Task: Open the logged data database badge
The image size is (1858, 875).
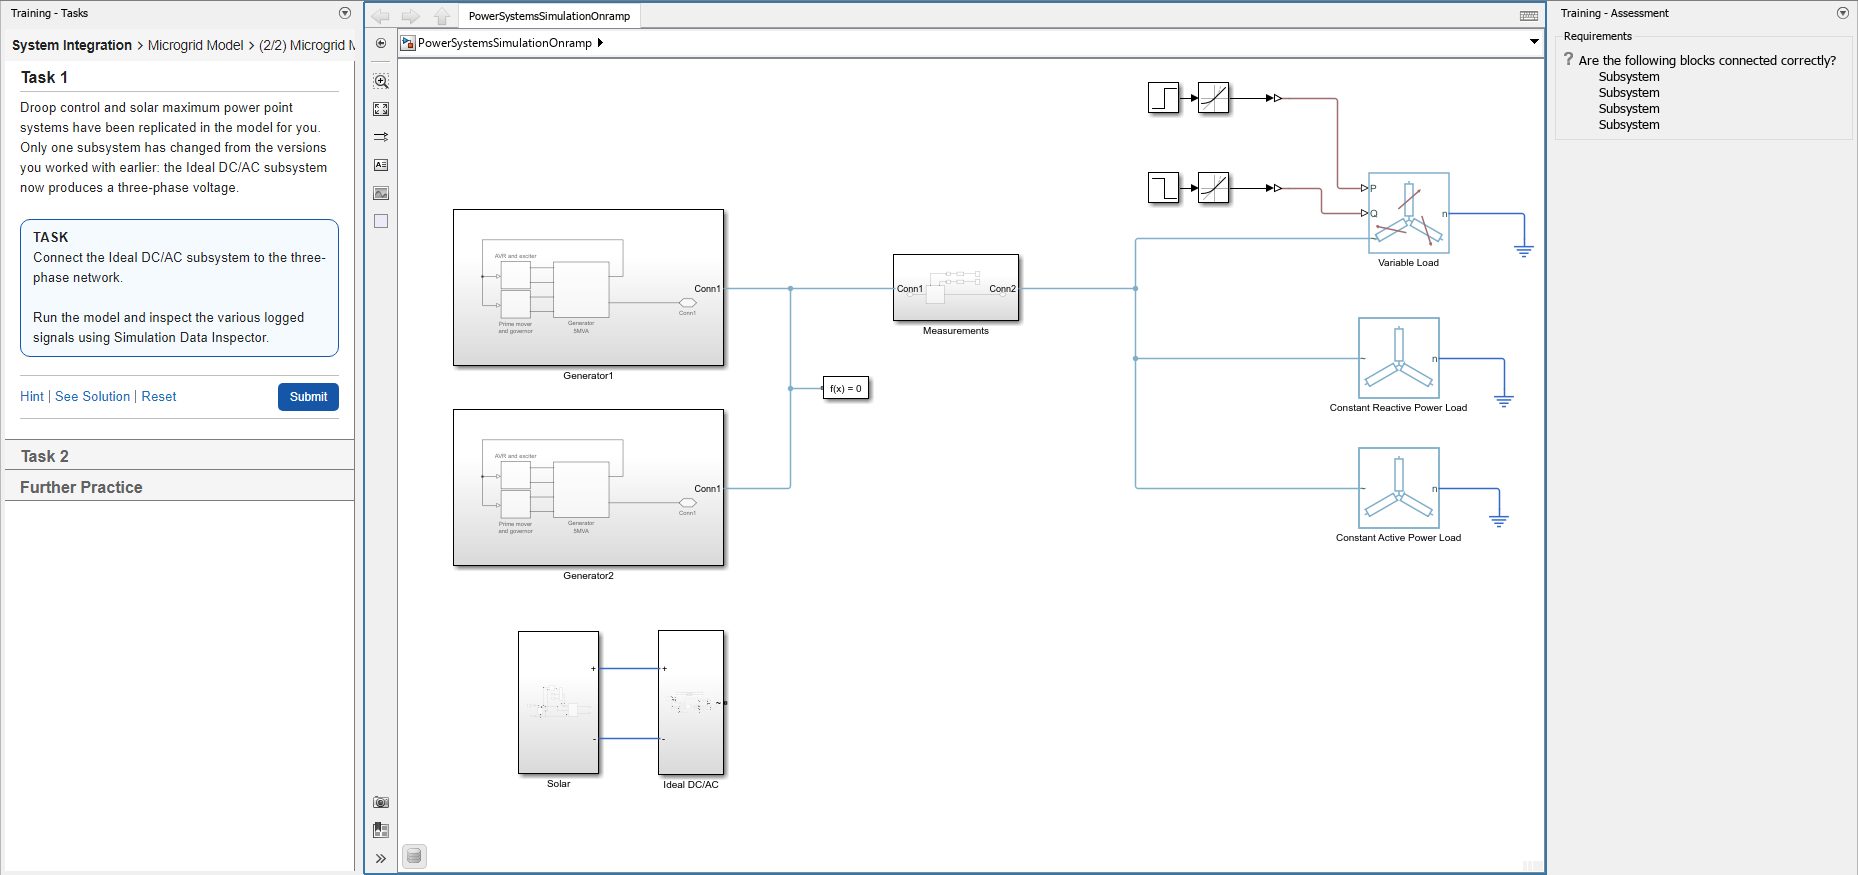Action: tap(414, 856)
